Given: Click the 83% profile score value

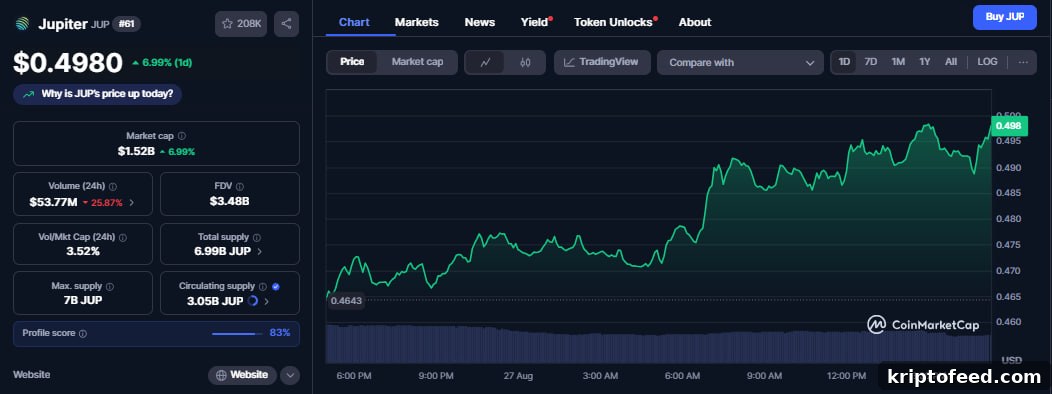Looking at the screenshot, I should point(280,334).
